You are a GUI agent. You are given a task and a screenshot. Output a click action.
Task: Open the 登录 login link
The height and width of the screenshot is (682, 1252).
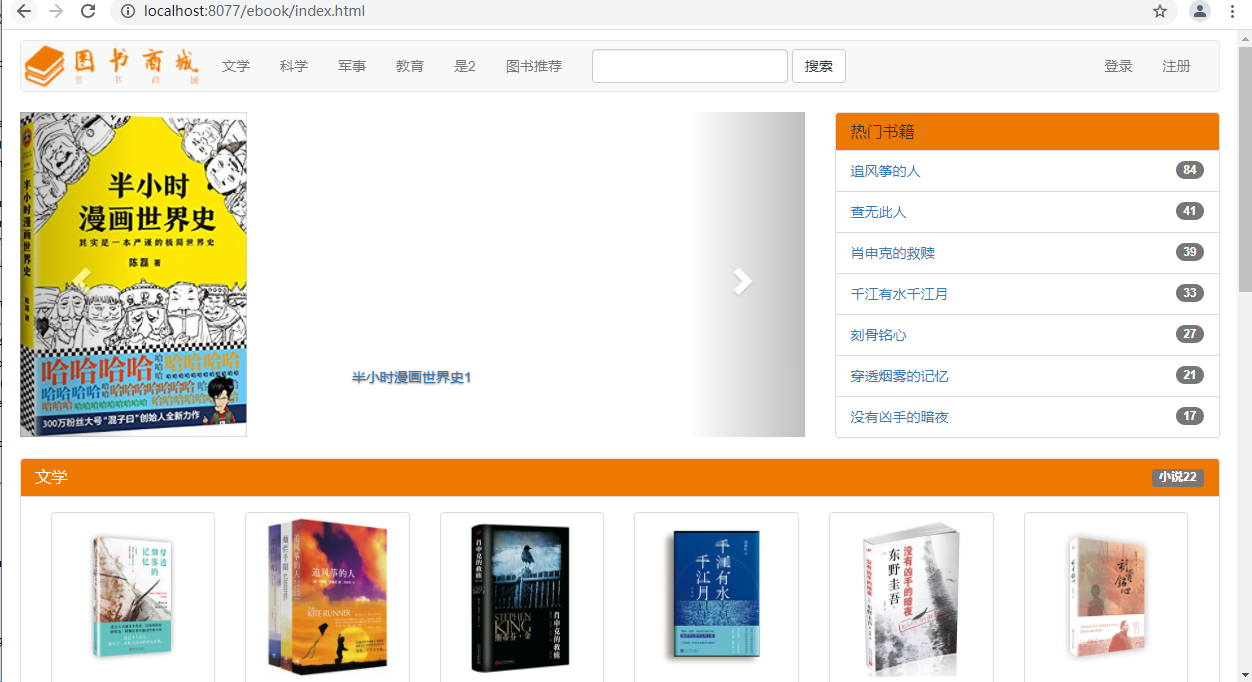(1118, 66)
